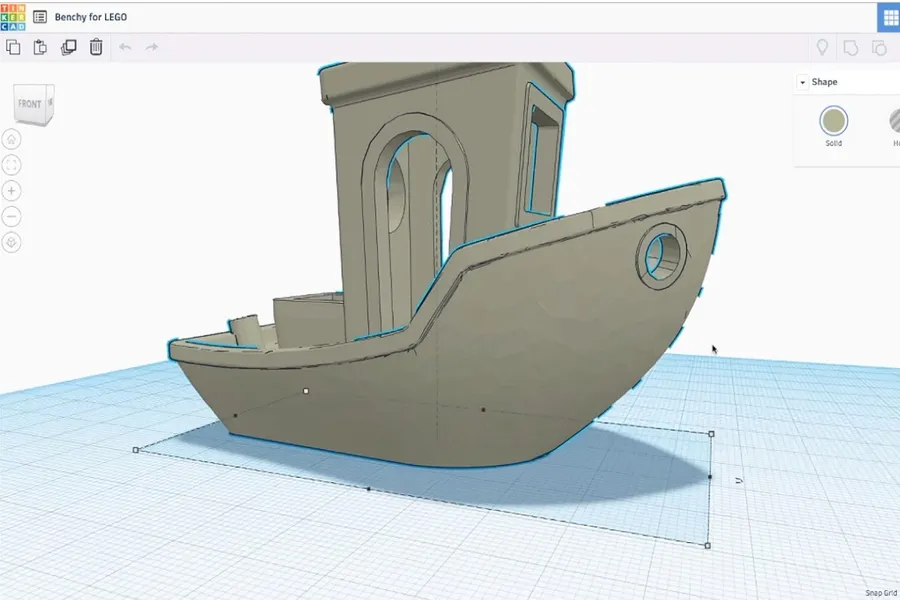This screenshot has height=600, width=900.
Task: Click the left corner resize handle
Action: coord(135,450)
